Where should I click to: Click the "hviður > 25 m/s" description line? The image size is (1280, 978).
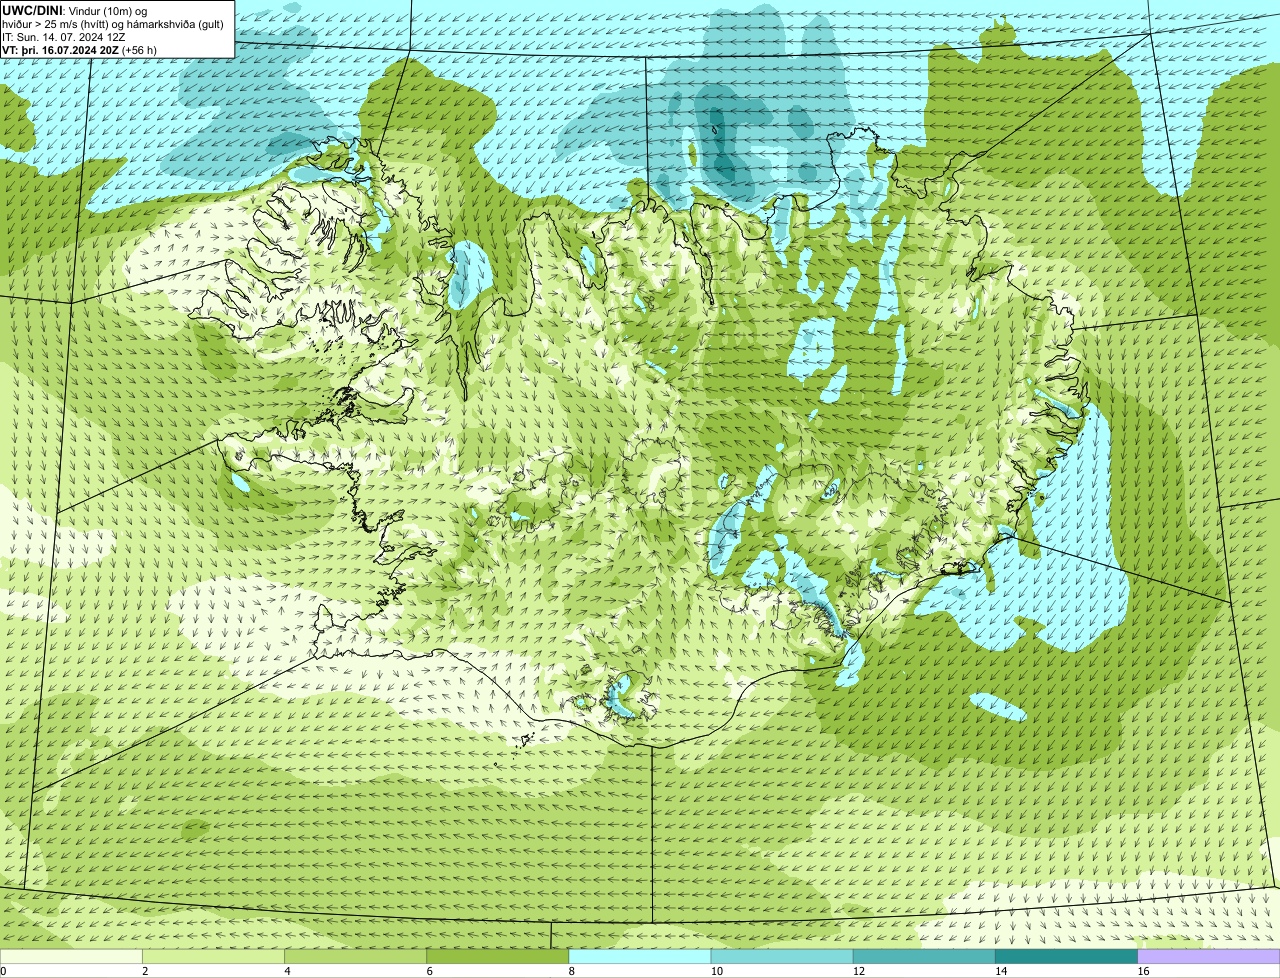tap(113, 23)
